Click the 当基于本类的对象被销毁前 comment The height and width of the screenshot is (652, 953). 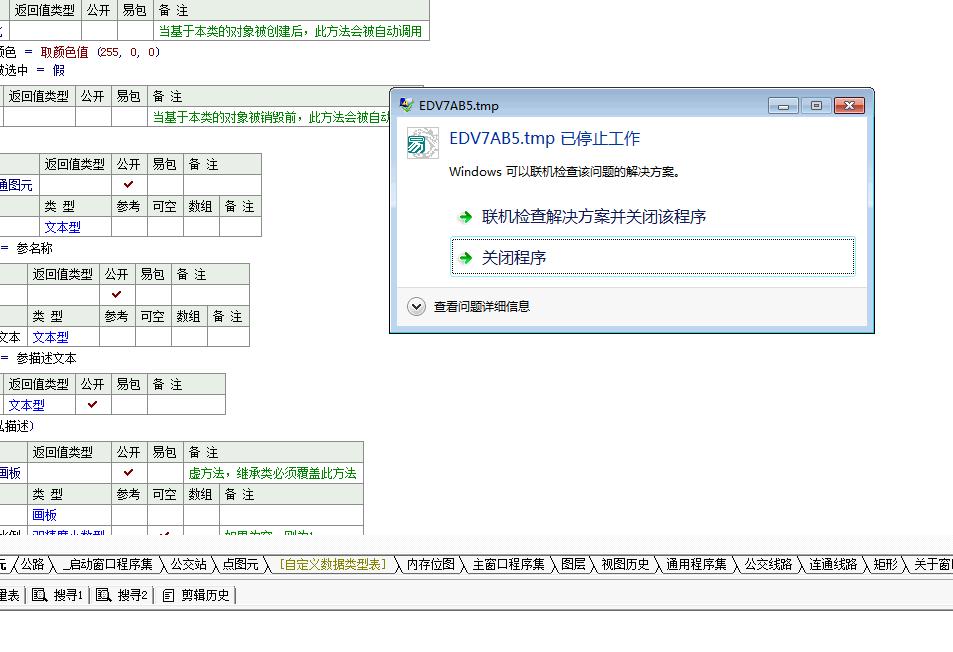[x=270, y=117]
